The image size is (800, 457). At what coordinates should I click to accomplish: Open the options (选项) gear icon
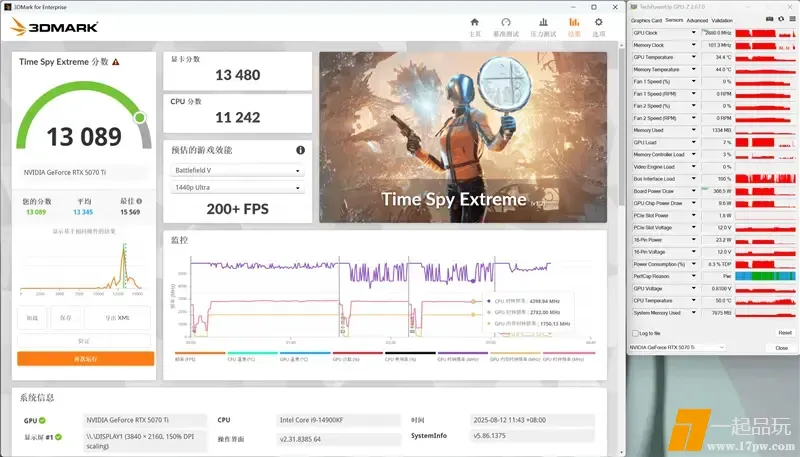tap(598, 22)
